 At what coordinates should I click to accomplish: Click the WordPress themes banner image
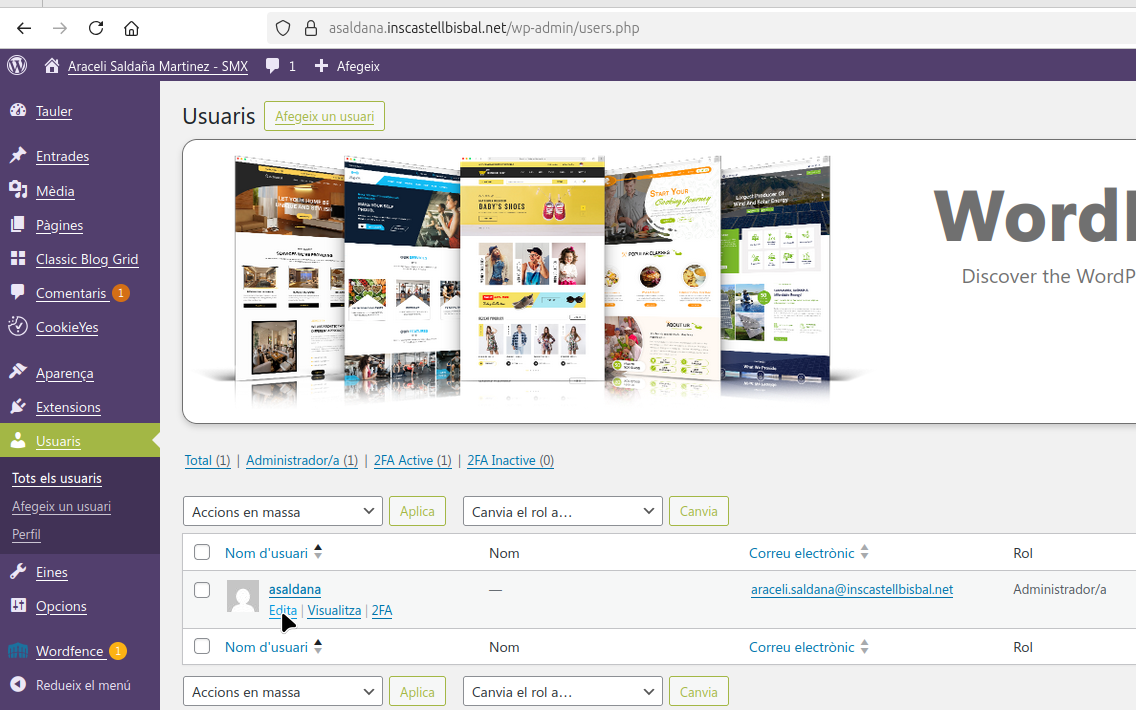pos(660,280)
